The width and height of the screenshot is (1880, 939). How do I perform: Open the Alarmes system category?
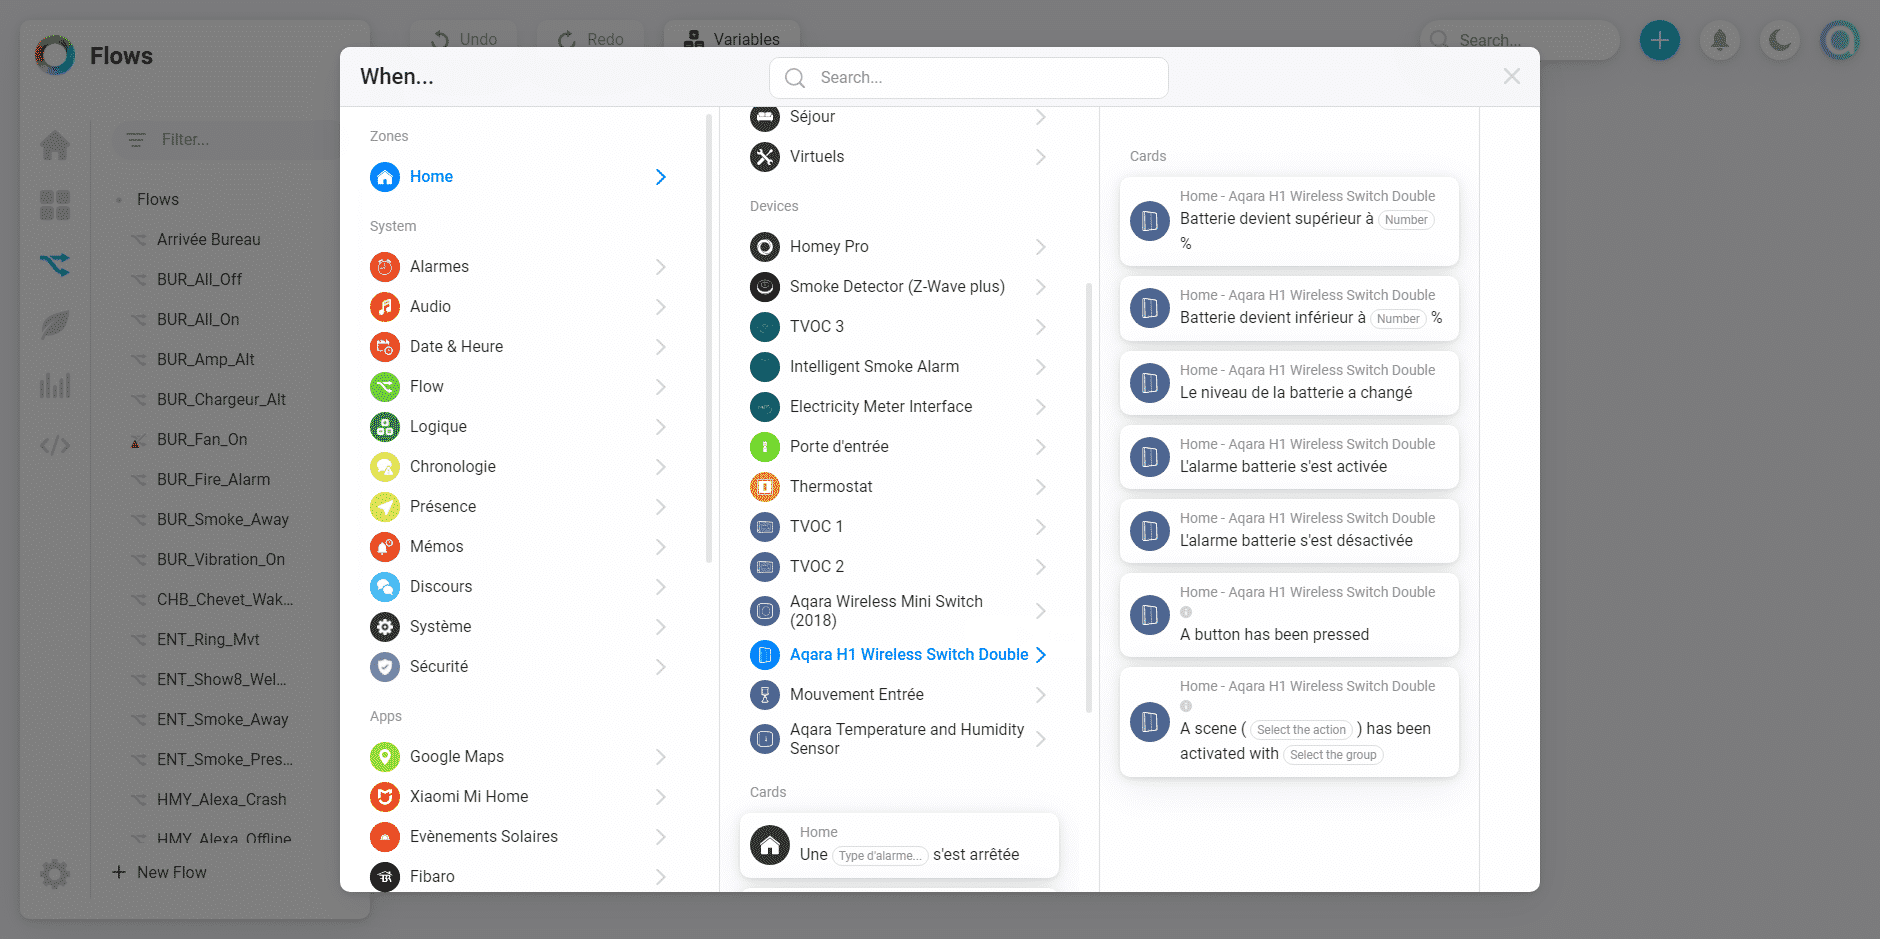click(x=518, y=266)
